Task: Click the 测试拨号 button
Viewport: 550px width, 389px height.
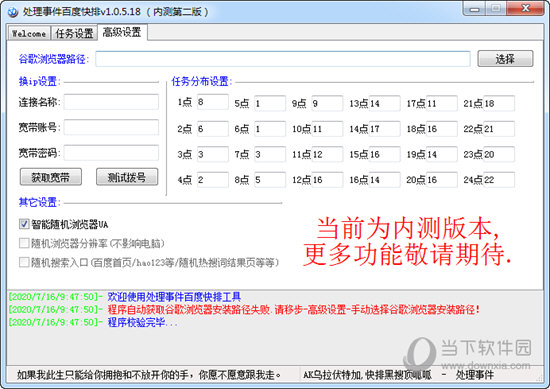Action: (127, 177)
